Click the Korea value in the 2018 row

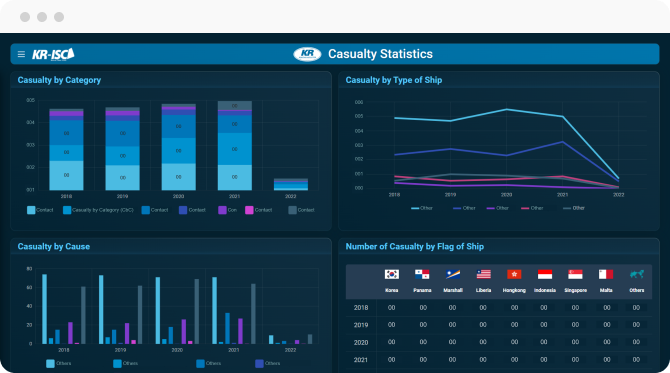coord(391,308)
